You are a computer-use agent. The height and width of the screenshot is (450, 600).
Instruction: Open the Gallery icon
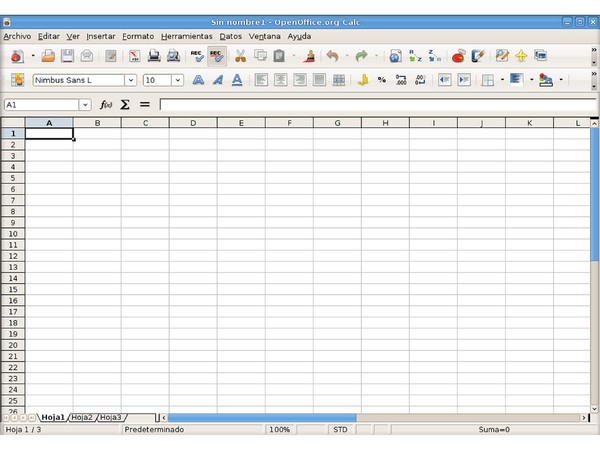click(x=540, y=56)
